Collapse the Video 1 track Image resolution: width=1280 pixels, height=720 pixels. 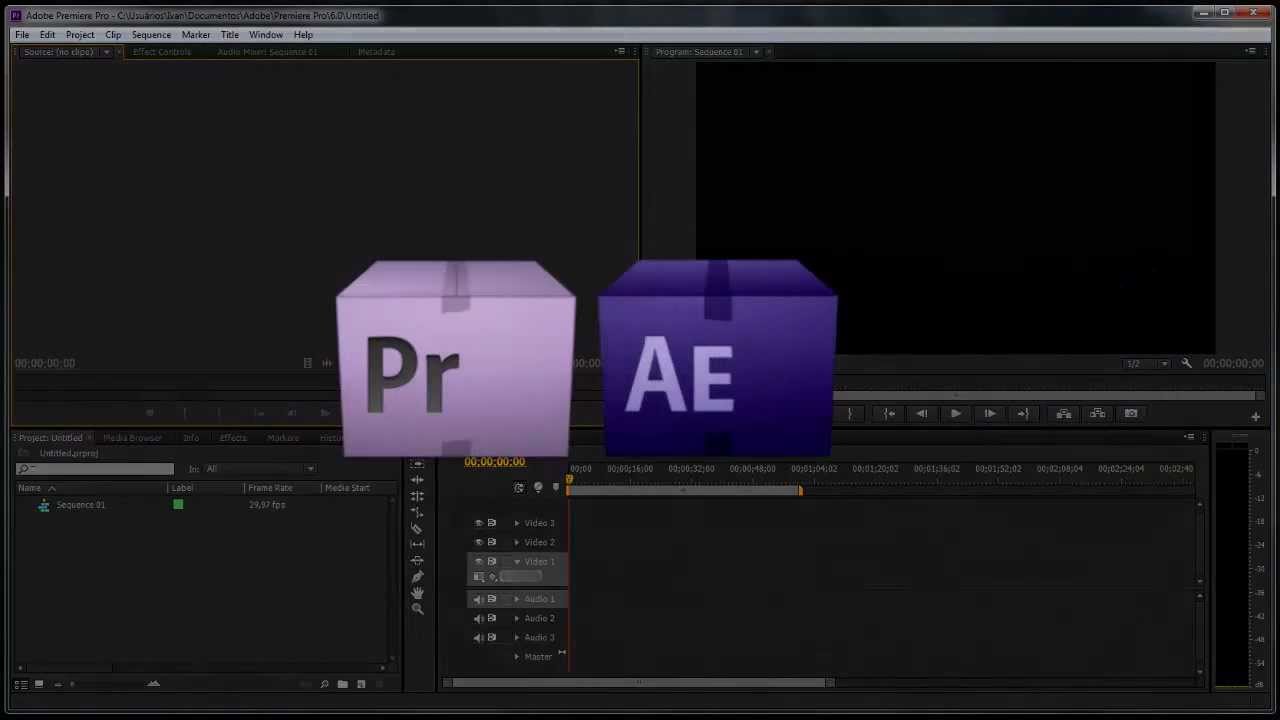click(517, 562)
